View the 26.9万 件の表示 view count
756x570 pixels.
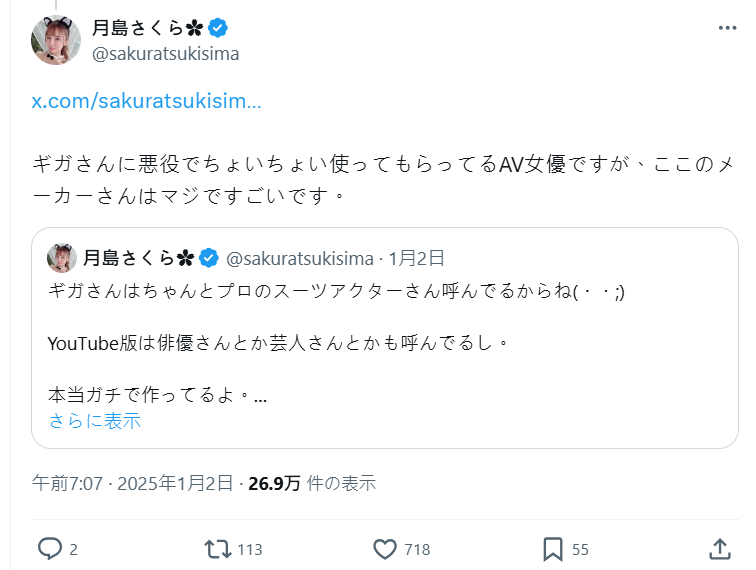coord(312,484)
